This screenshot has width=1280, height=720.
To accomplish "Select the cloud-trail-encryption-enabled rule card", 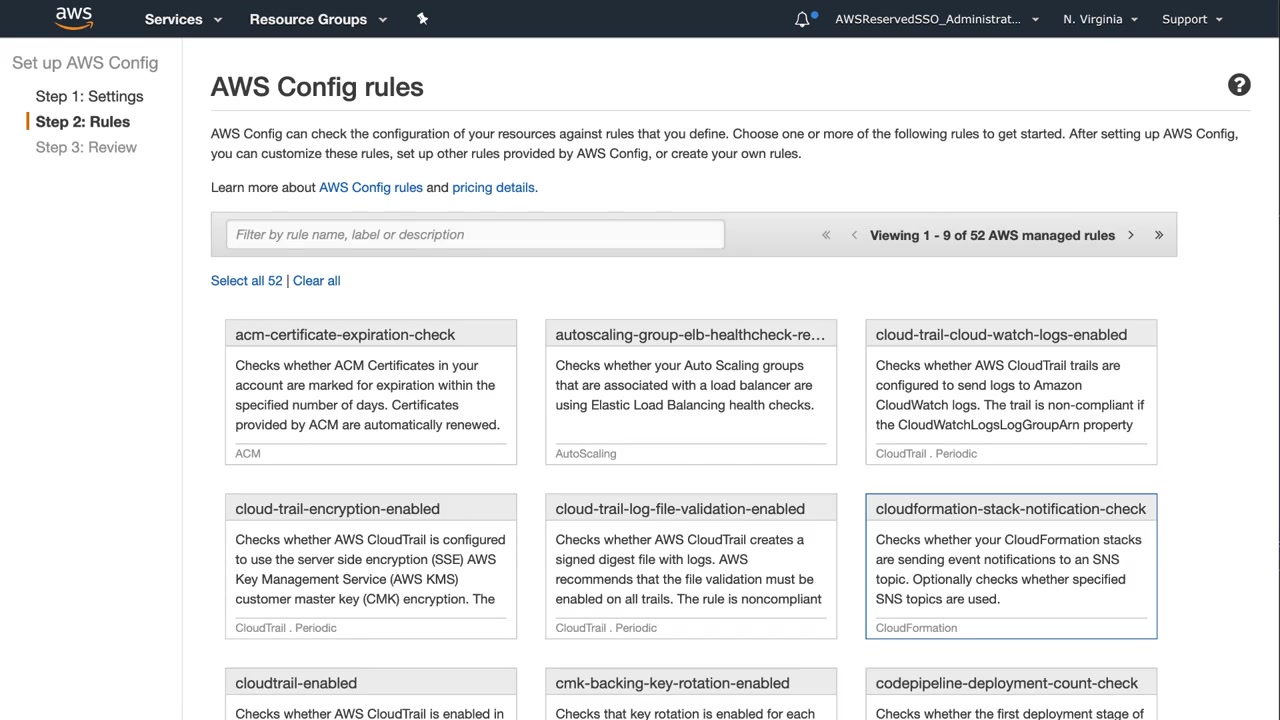I will click(371, 566).
